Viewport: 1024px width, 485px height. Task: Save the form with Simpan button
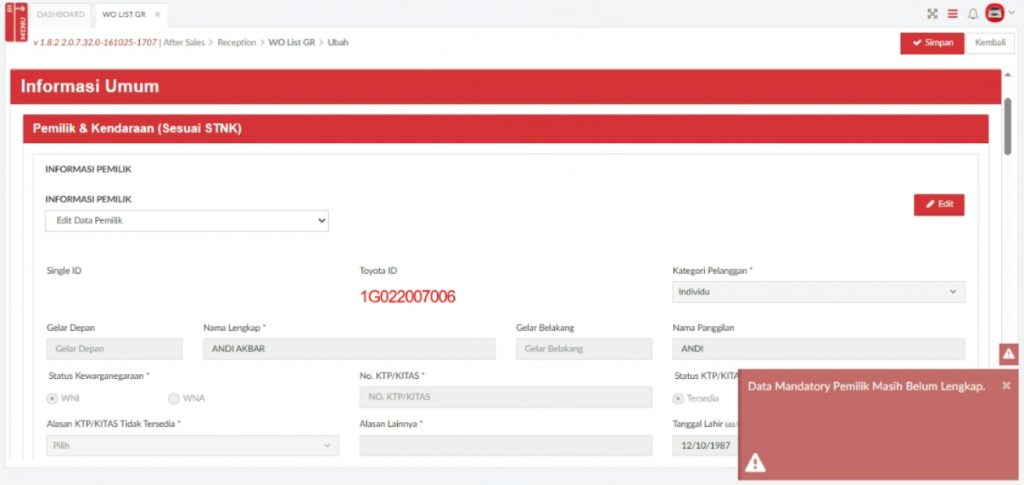(932, 43)
